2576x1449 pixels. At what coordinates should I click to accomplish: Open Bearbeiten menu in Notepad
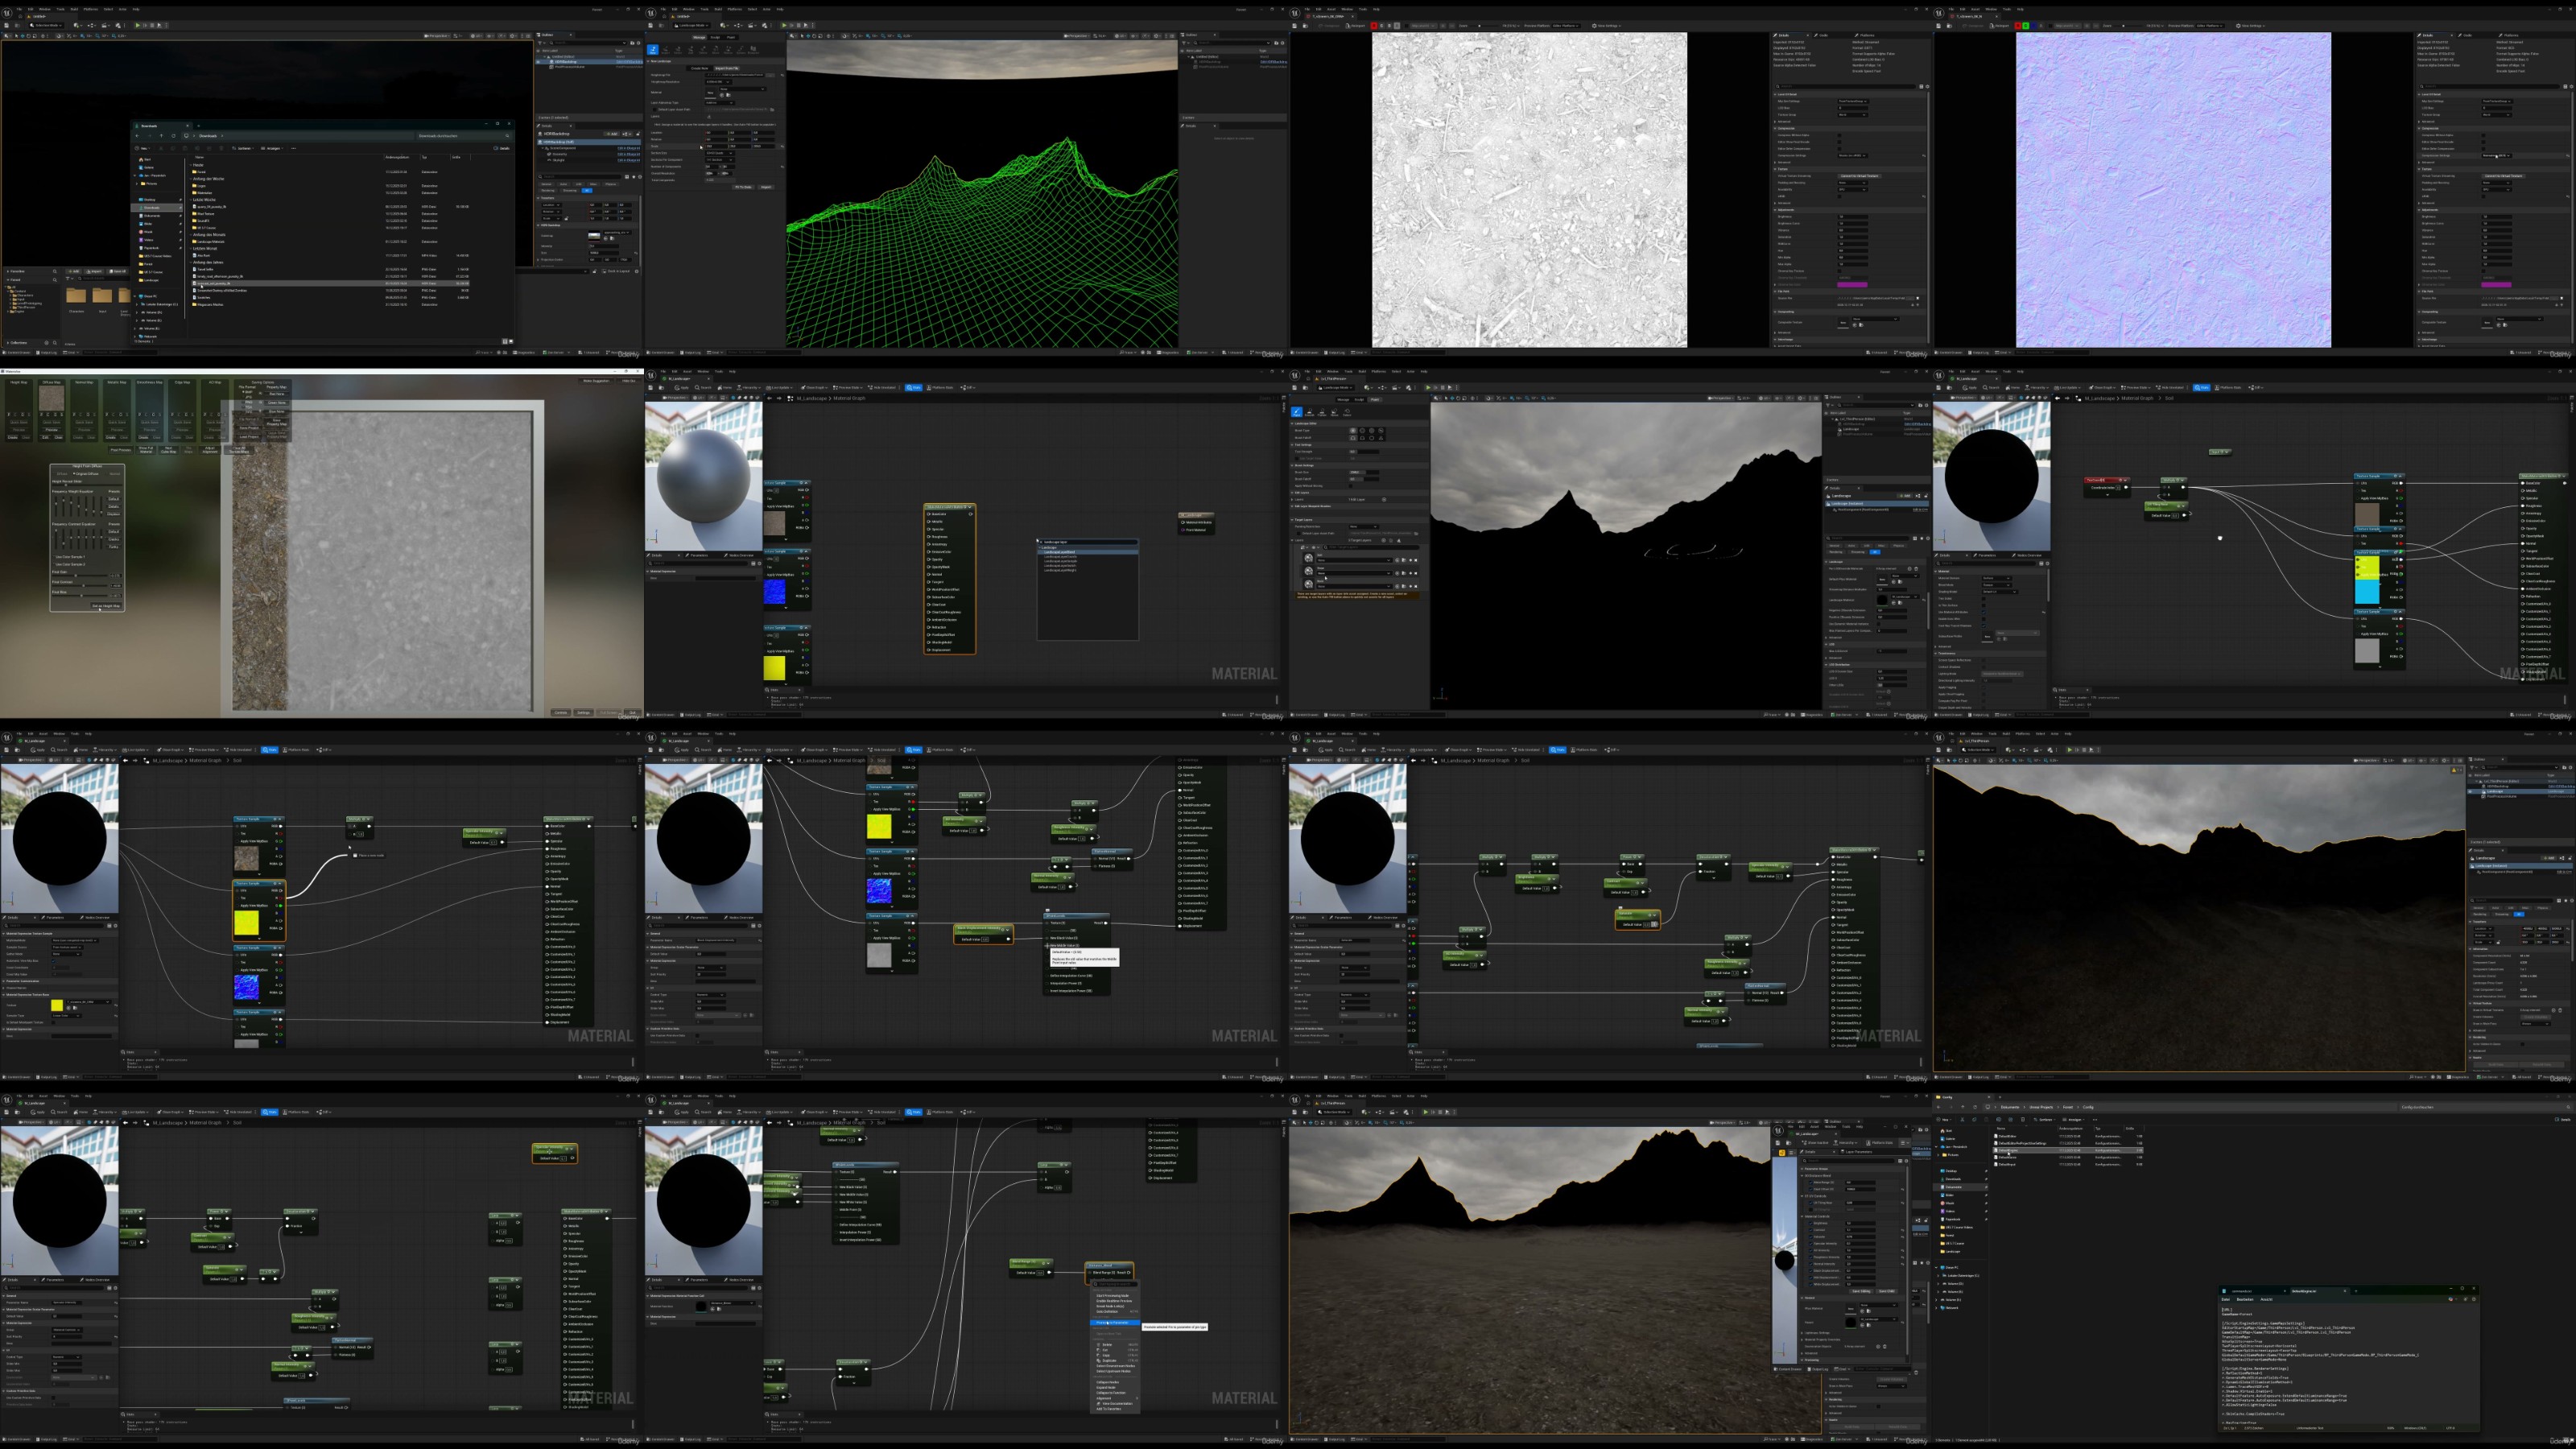click(x=2245, y=1299)
